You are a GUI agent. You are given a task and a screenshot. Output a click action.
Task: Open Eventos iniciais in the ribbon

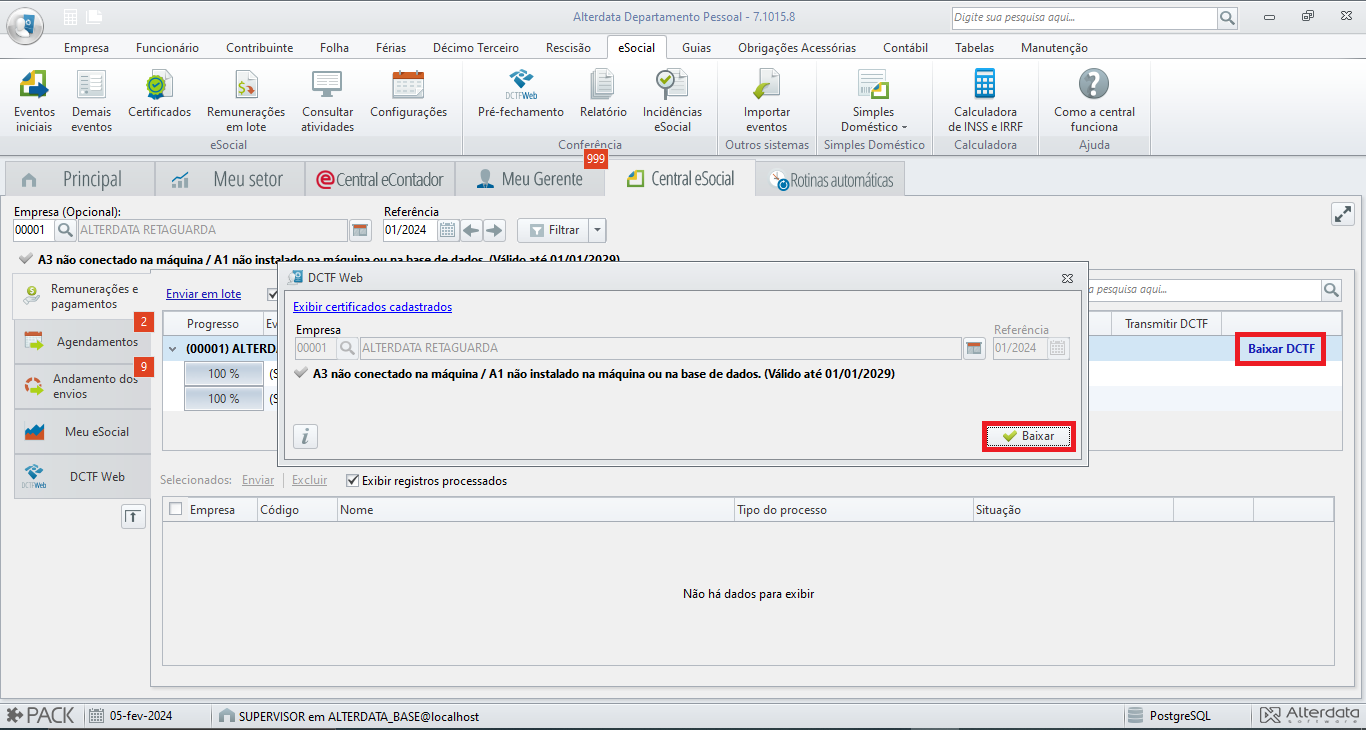34,101
